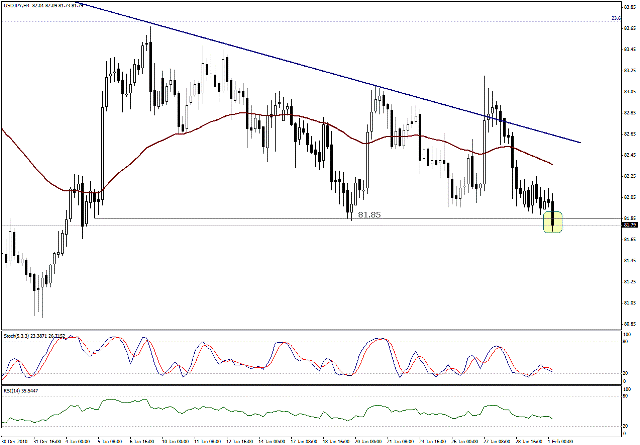Click the bottom time axis
This screenshot has width=640, height=445.
pyautogui.click(x=300, y=438)
